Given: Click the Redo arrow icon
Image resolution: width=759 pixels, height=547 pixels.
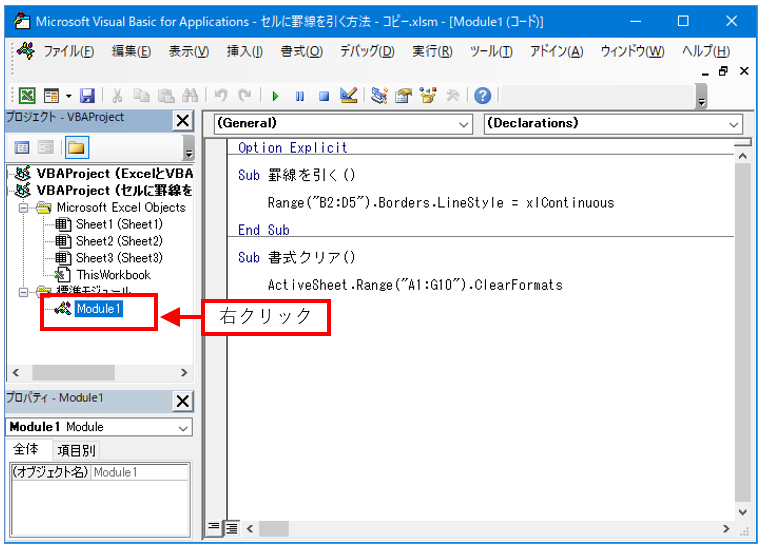Looking at the screenshot, I should [x=245, y=95].
